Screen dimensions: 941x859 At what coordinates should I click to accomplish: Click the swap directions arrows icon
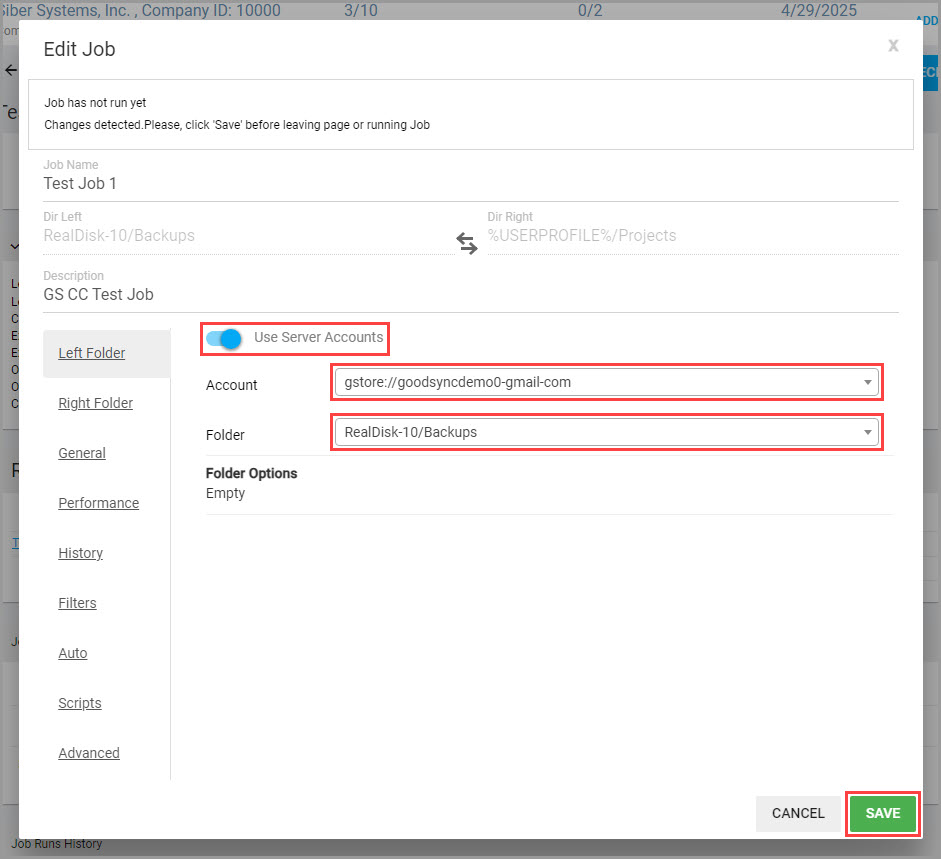pyautogui.click(x=467, y=243)
